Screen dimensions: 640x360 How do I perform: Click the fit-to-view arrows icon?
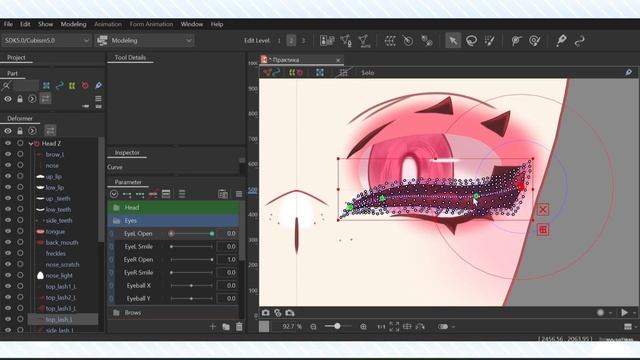[394, 327]
